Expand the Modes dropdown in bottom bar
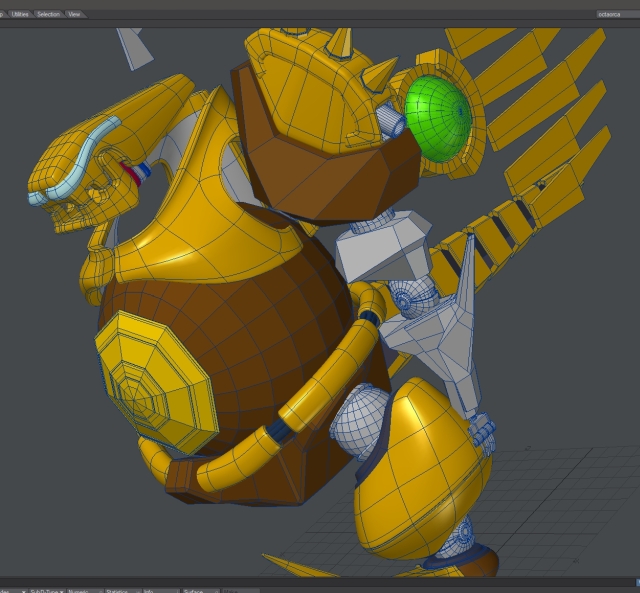The height and width of the screenshot is (593, 640). [x=10, y=590]
